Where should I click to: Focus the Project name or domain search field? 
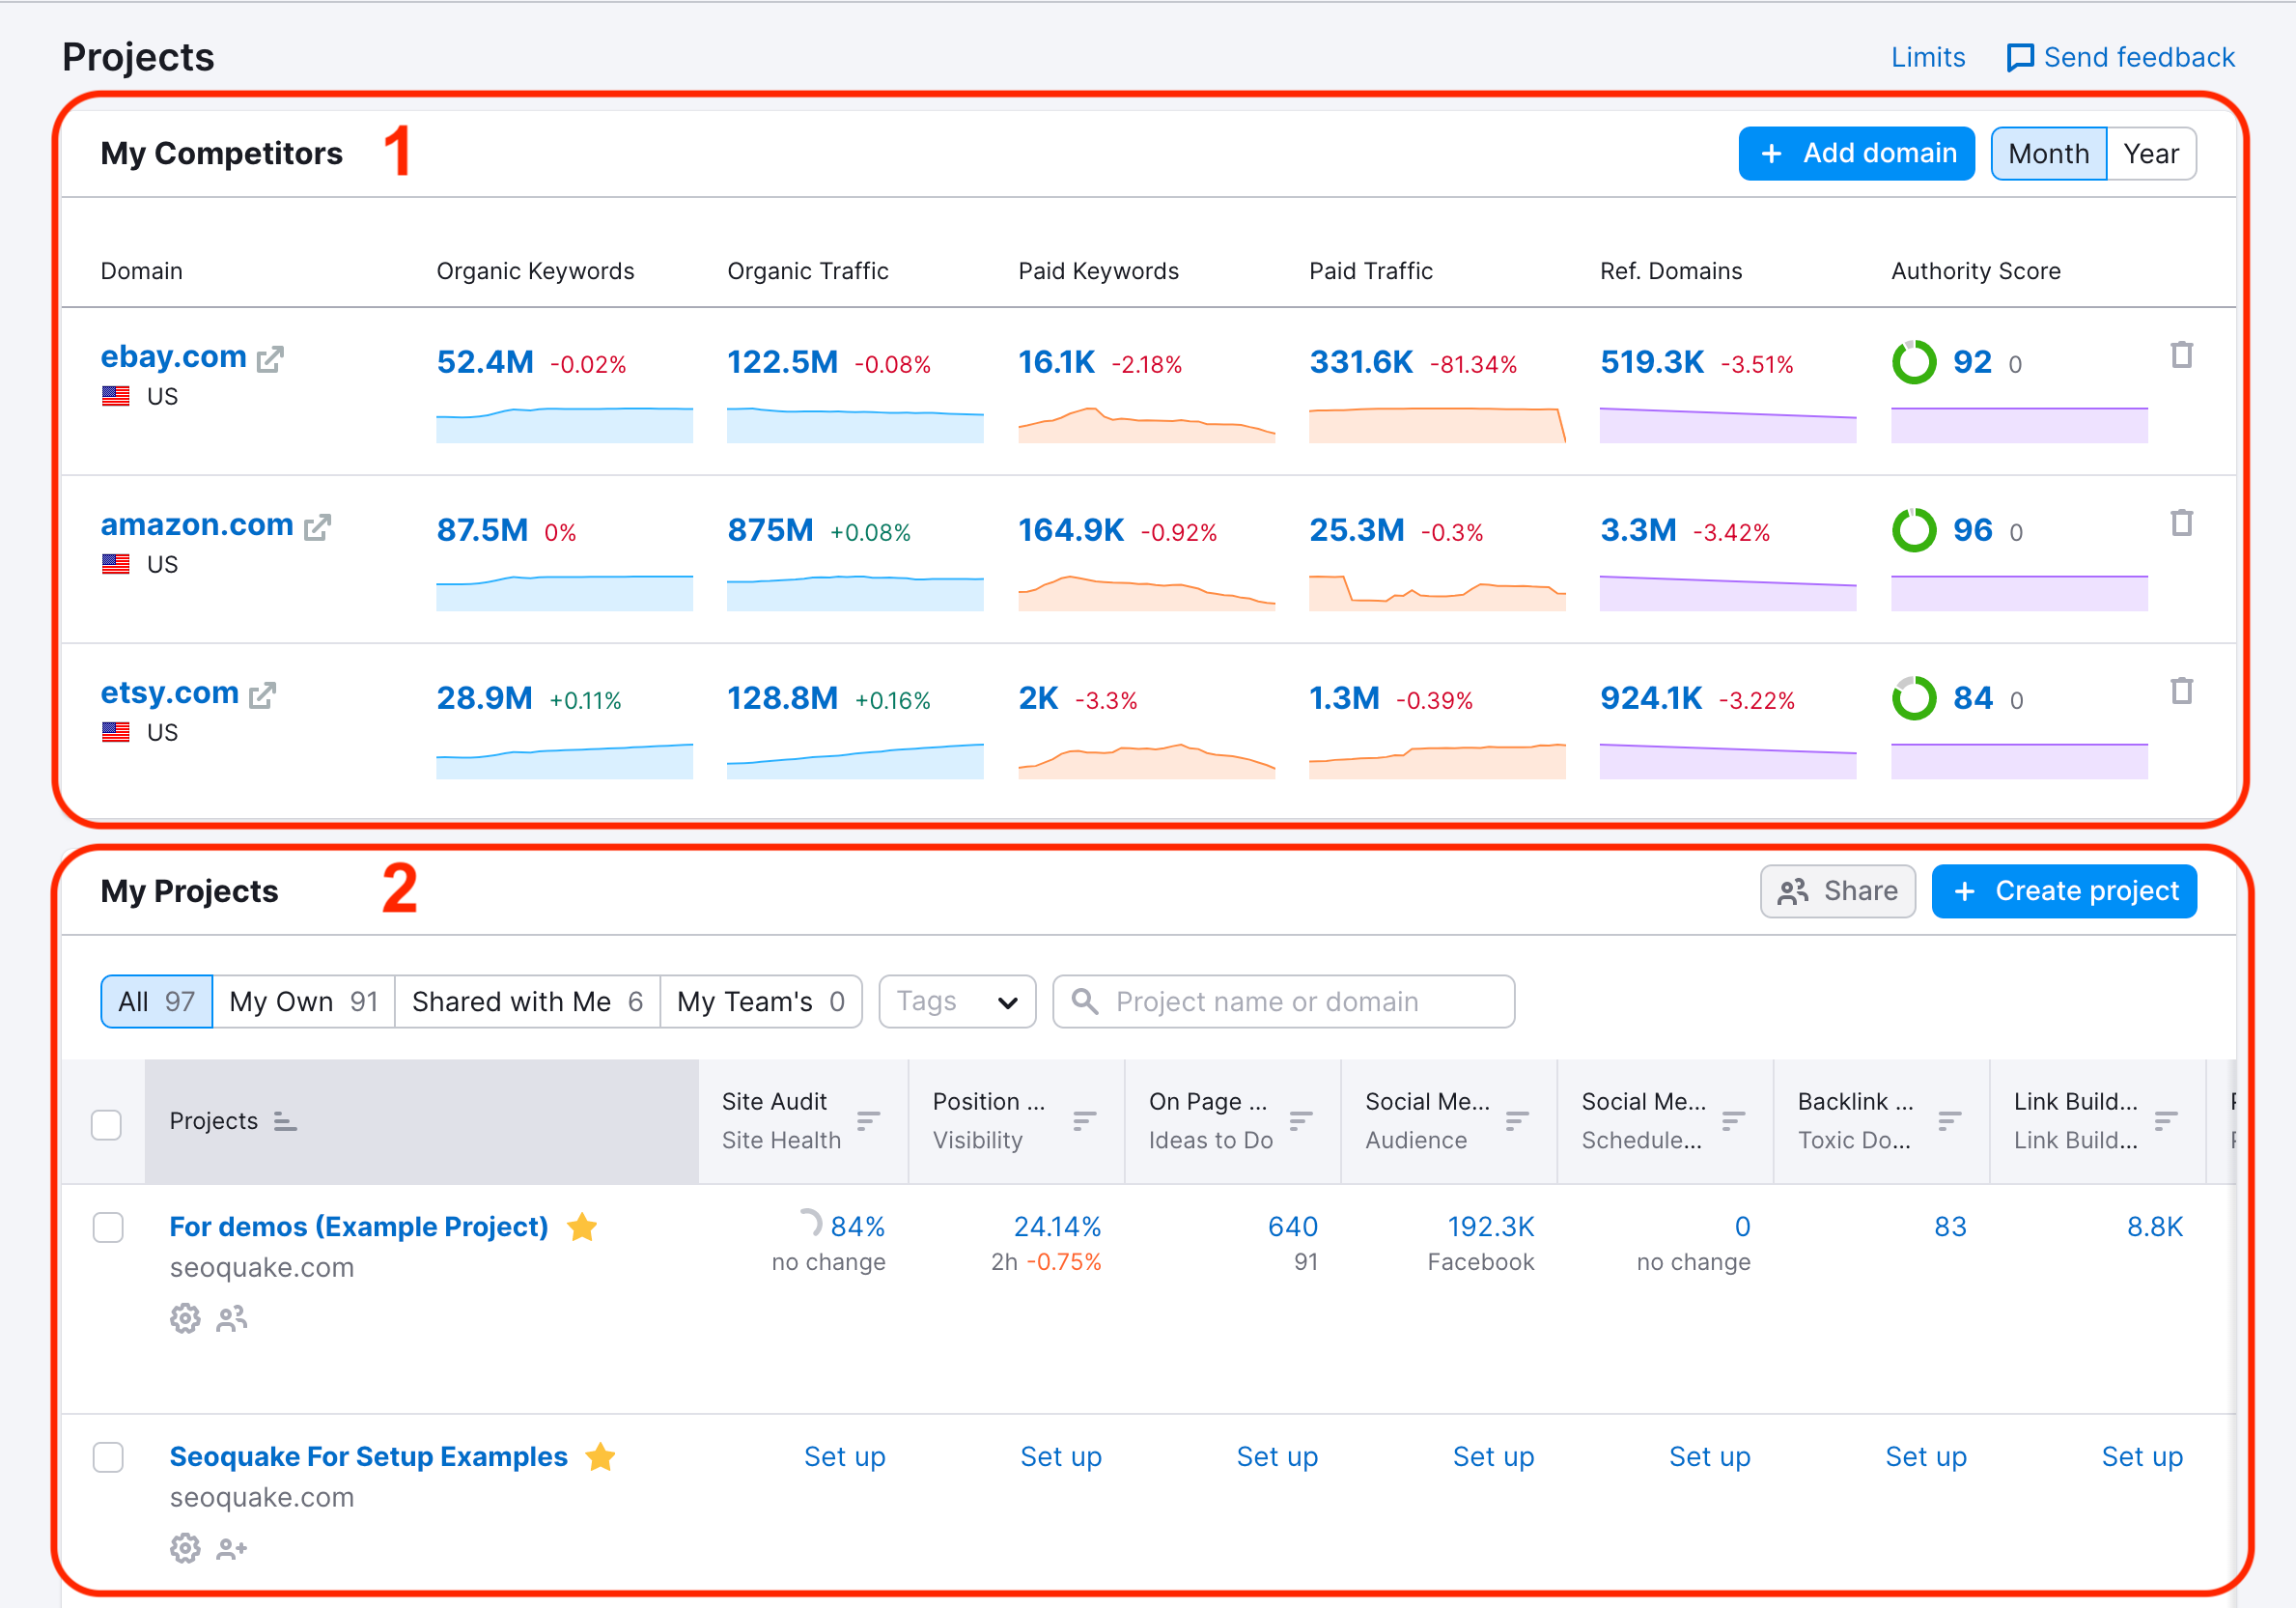[1284, 1001]
